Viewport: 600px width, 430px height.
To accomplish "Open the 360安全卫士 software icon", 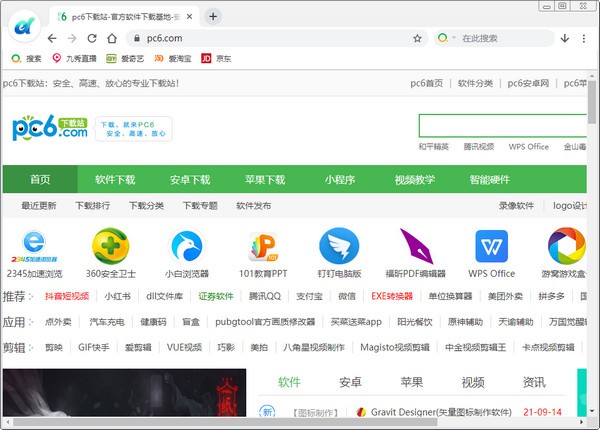I will tap(111, 246).
